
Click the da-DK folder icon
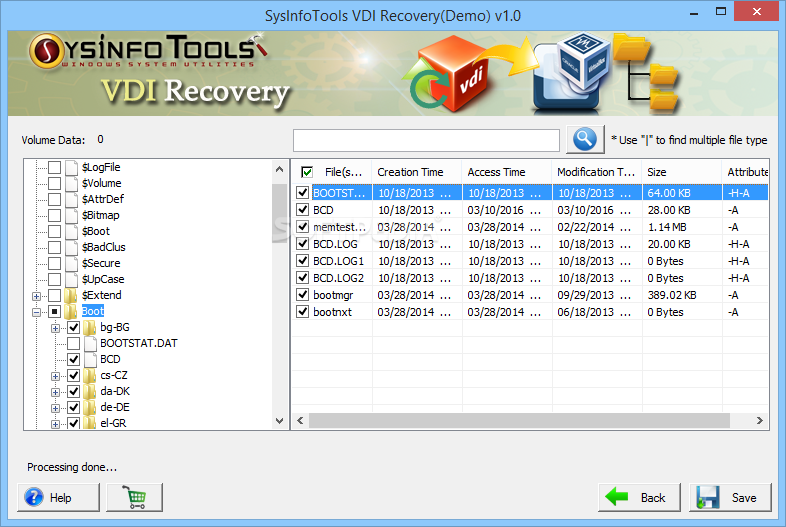(90, 392)
